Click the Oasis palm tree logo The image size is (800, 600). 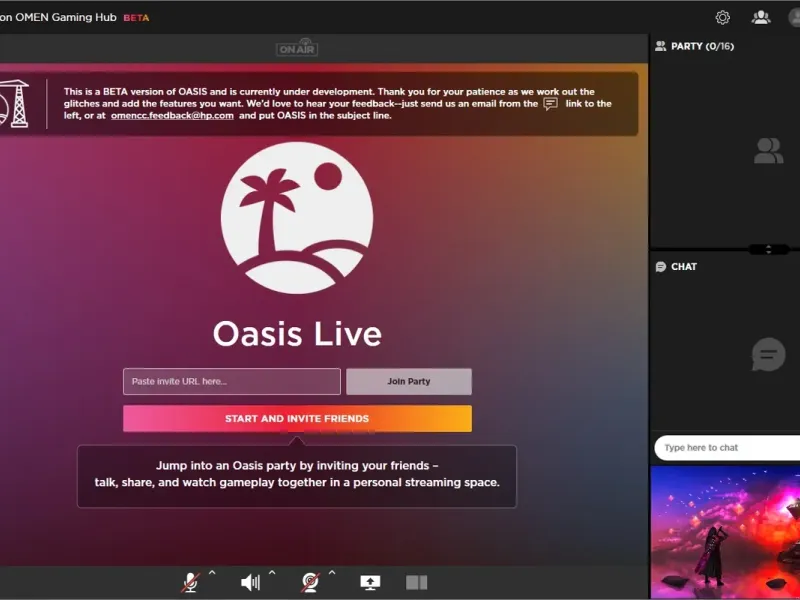tap(297, 218)
